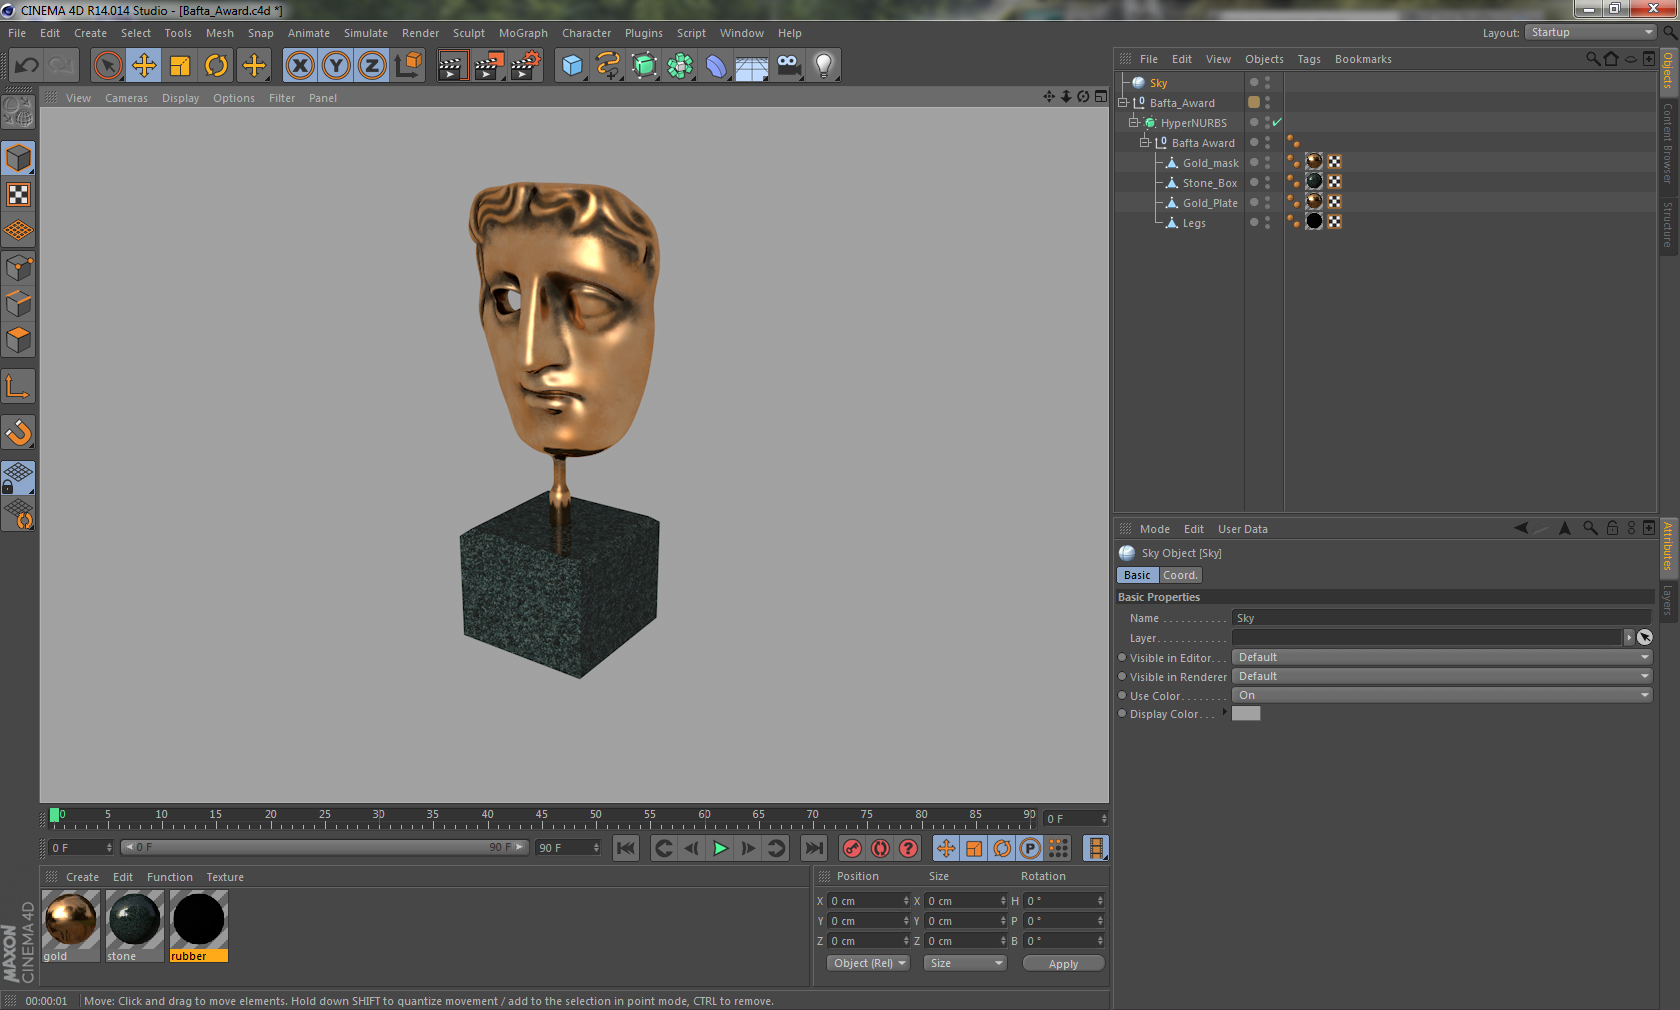This screenshot has width=1680, height=1010.
Task: Click Render View clapperboard icon
Action: click(x=452, y=66)
